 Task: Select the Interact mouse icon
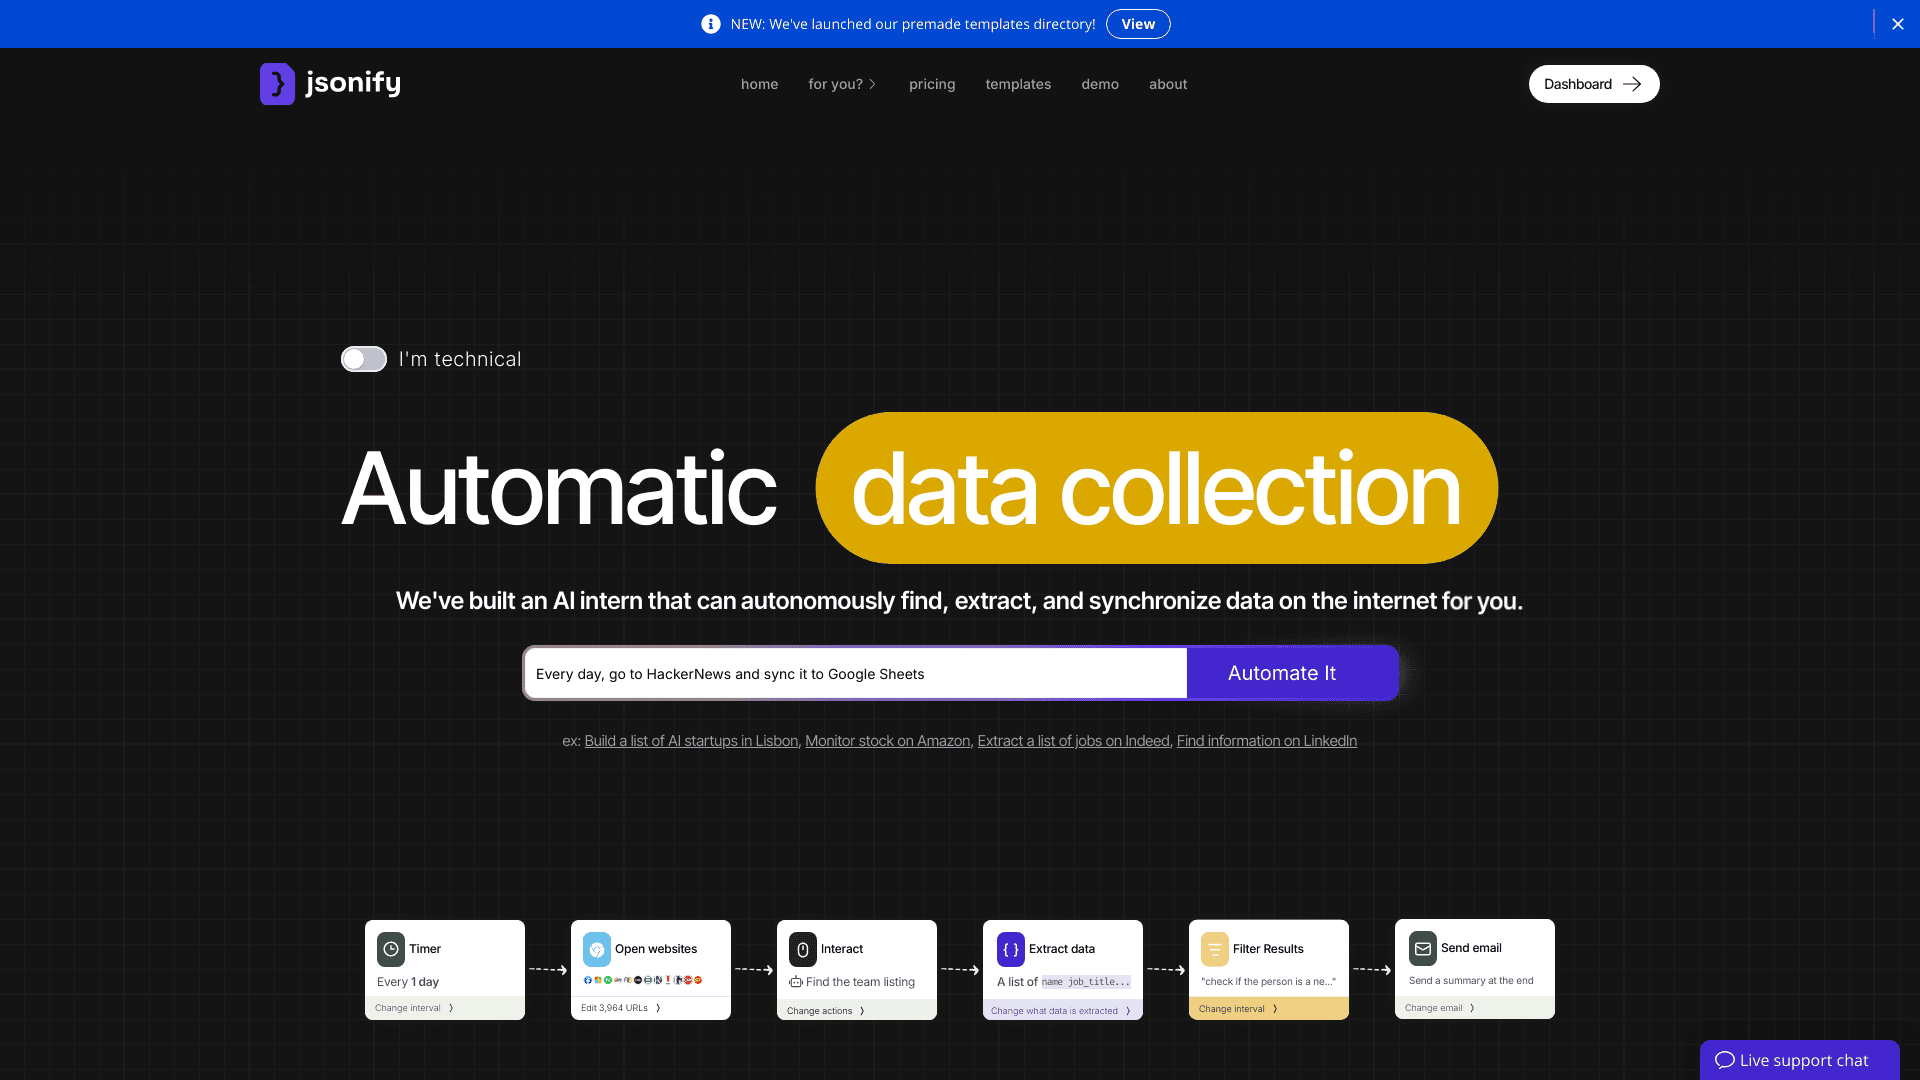803,949
